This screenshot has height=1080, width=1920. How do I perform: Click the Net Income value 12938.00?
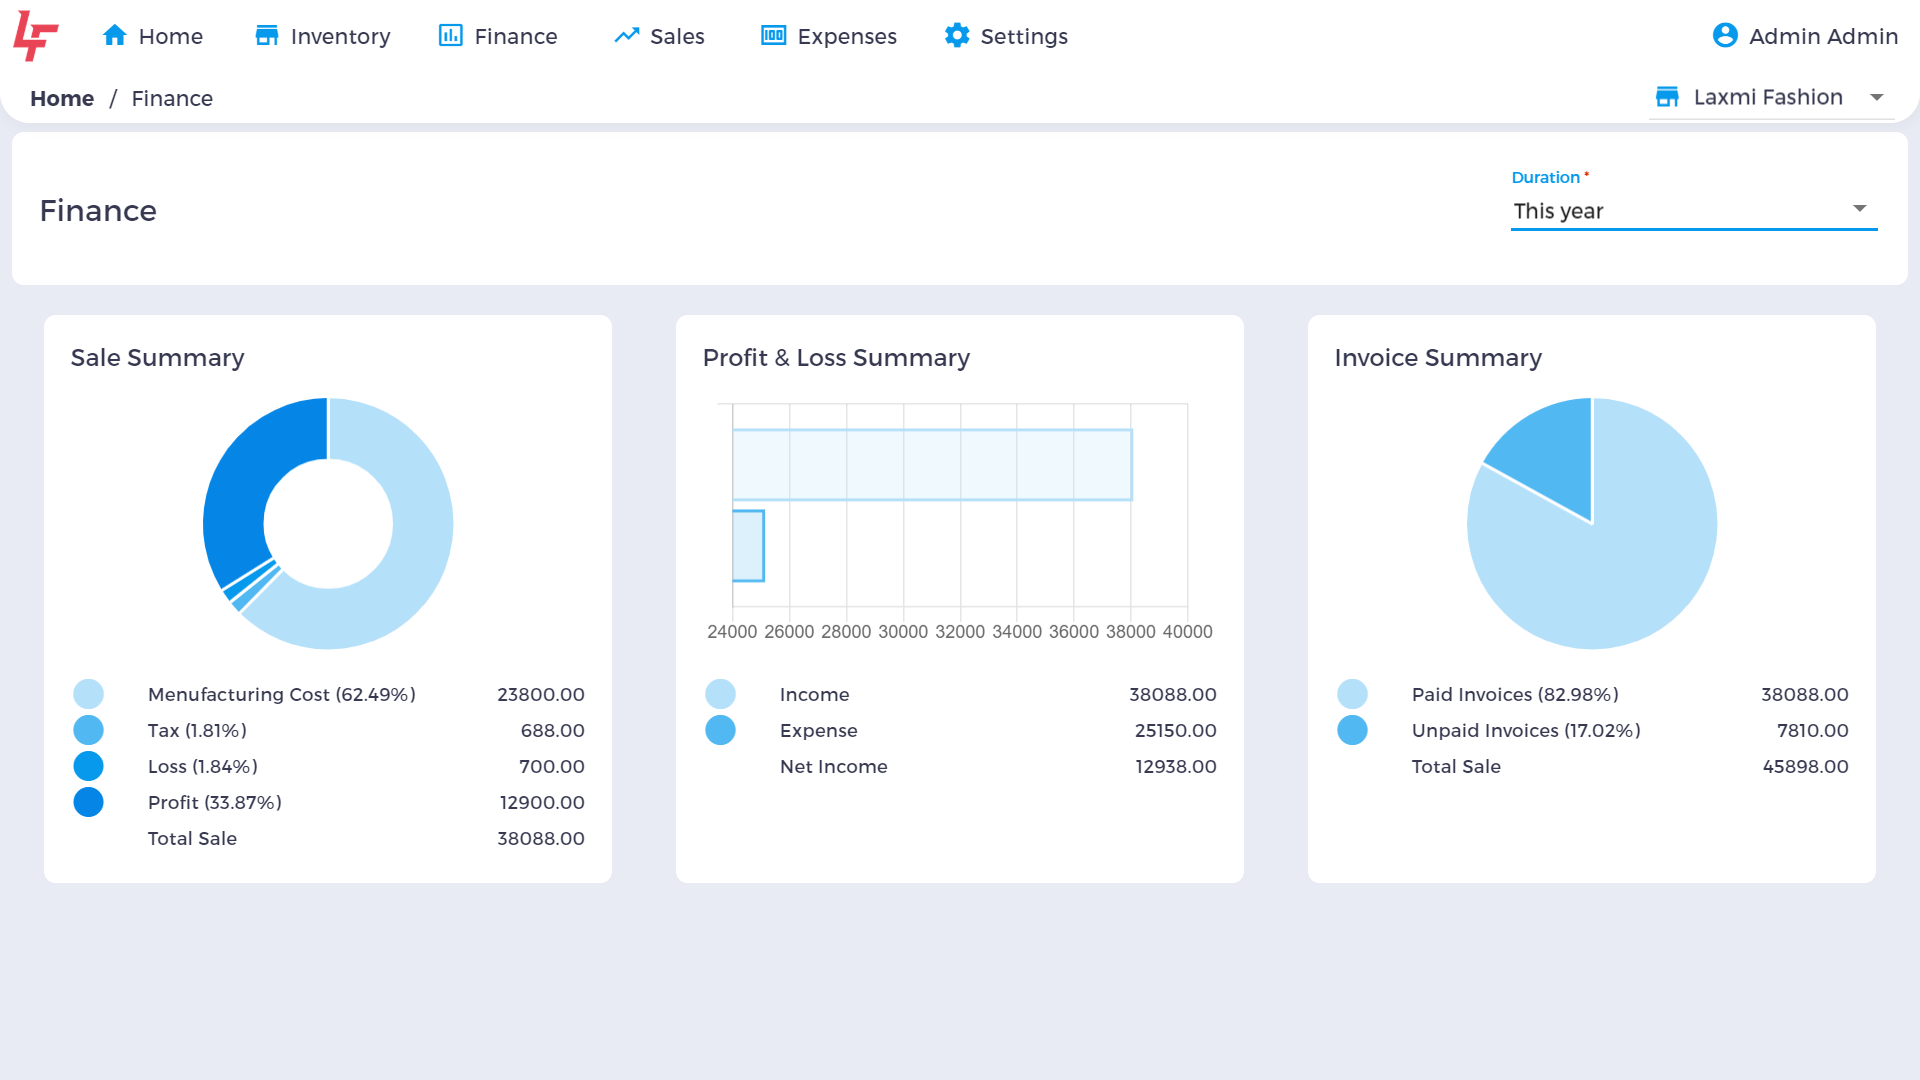click(x=1176, y=767)
